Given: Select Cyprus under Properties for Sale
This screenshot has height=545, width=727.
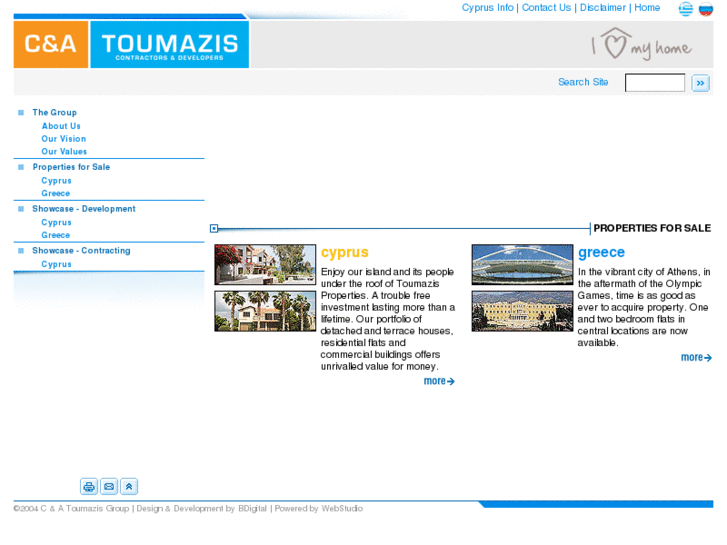Looking at the screenshot, I should 57,181.
